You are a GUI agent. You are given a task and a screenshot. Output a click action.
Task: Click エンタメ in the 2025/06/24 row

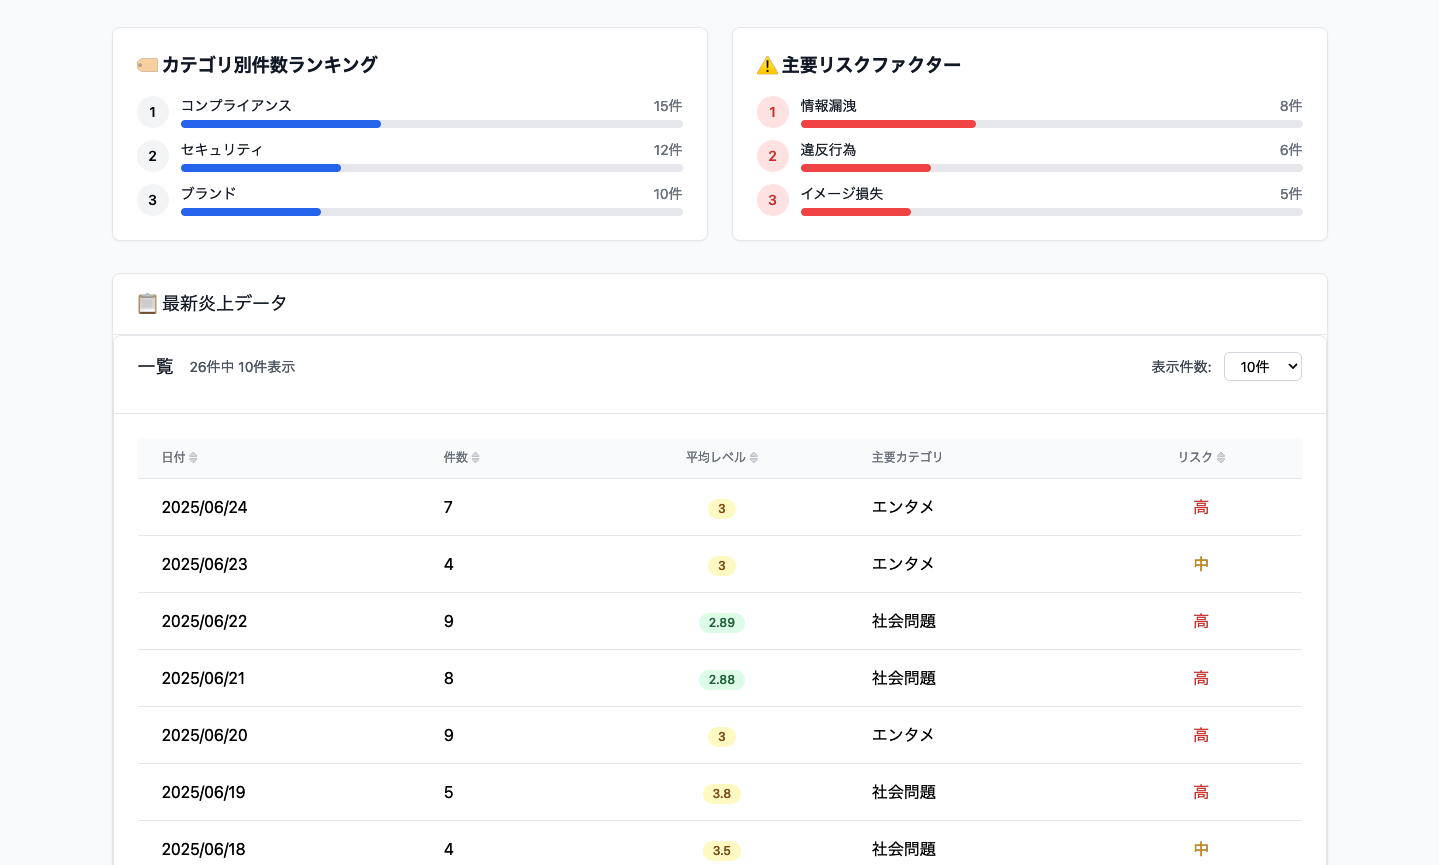click(x=903, y=507)
